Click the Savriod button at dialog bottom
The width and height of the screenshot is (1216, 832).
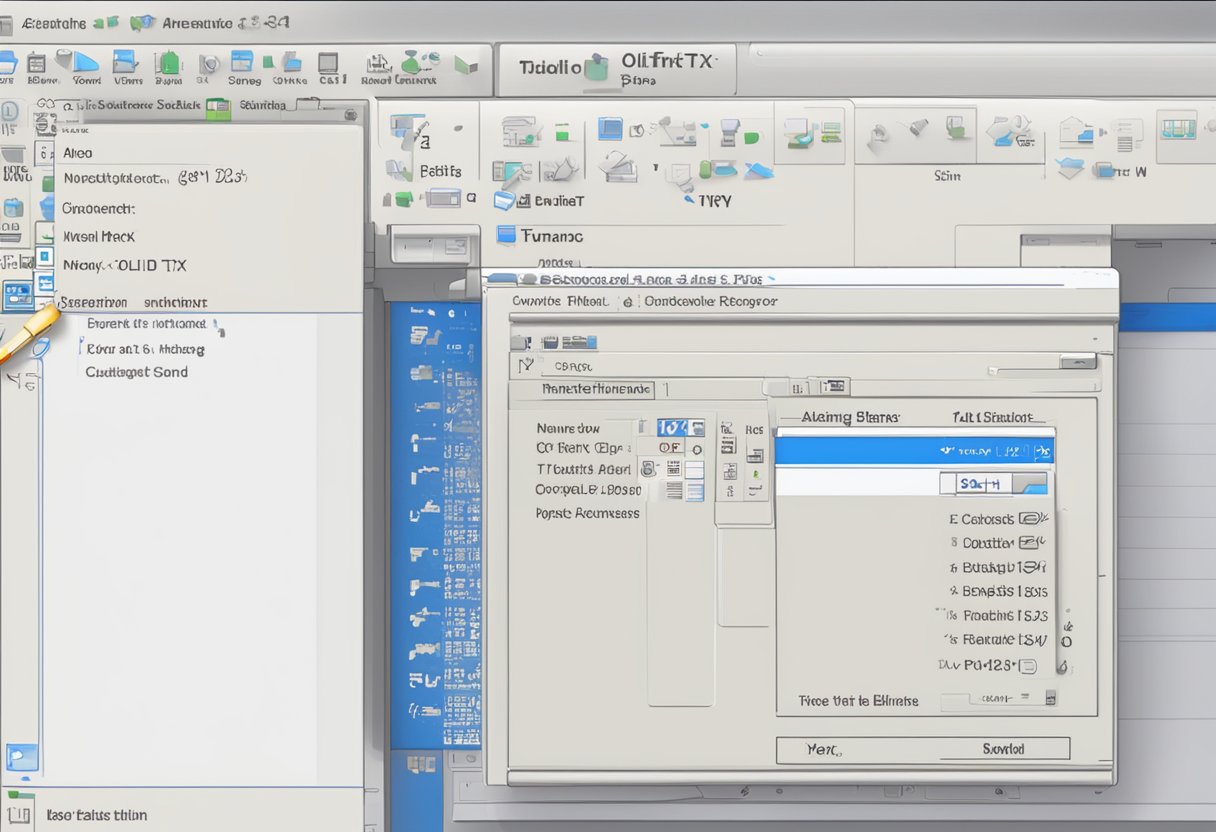(x=1003, y=749)
